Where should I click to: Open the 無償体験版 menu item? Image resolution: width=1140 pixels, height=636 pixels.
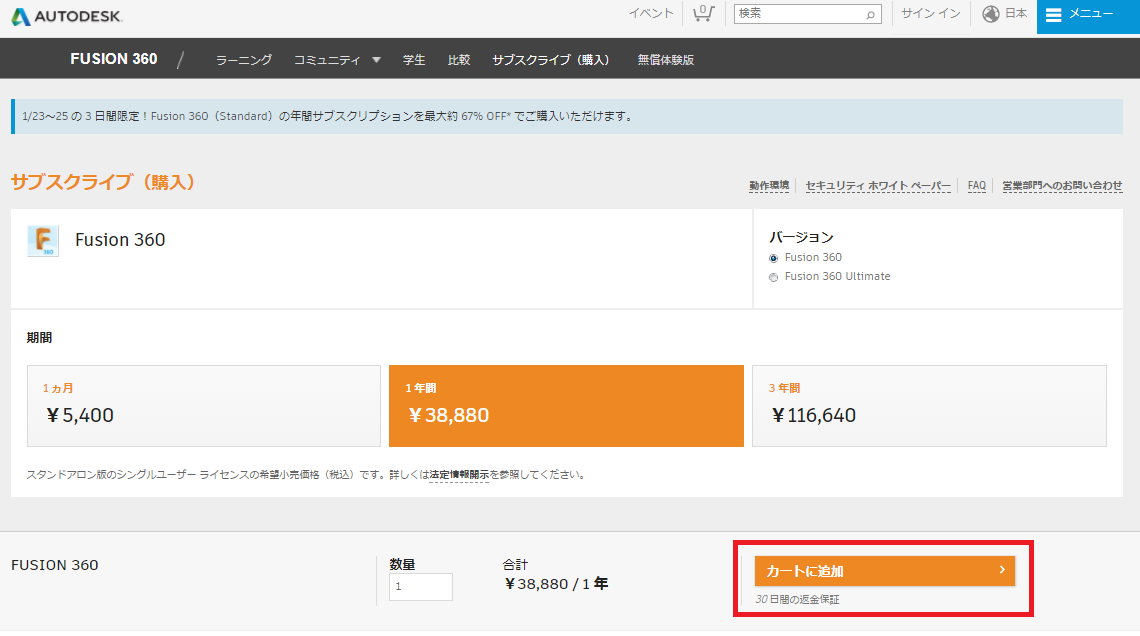tap(666, 60)
